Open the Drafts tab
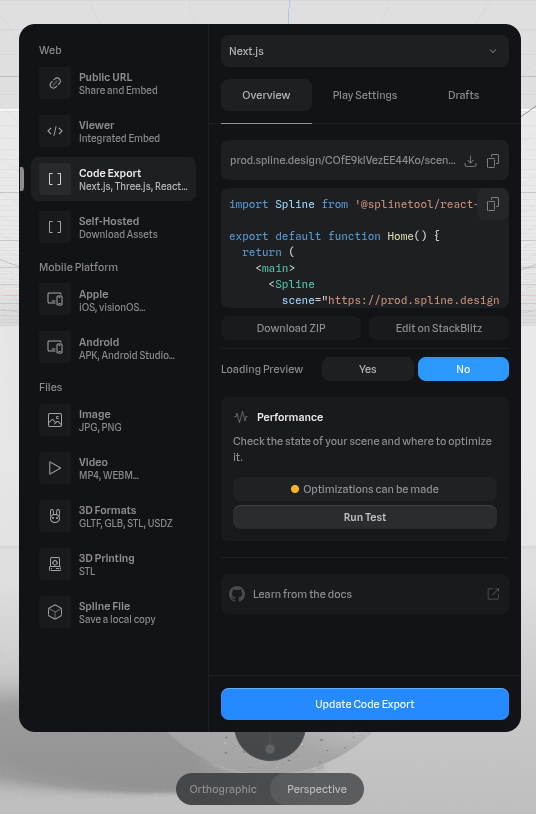 [463, 95]
